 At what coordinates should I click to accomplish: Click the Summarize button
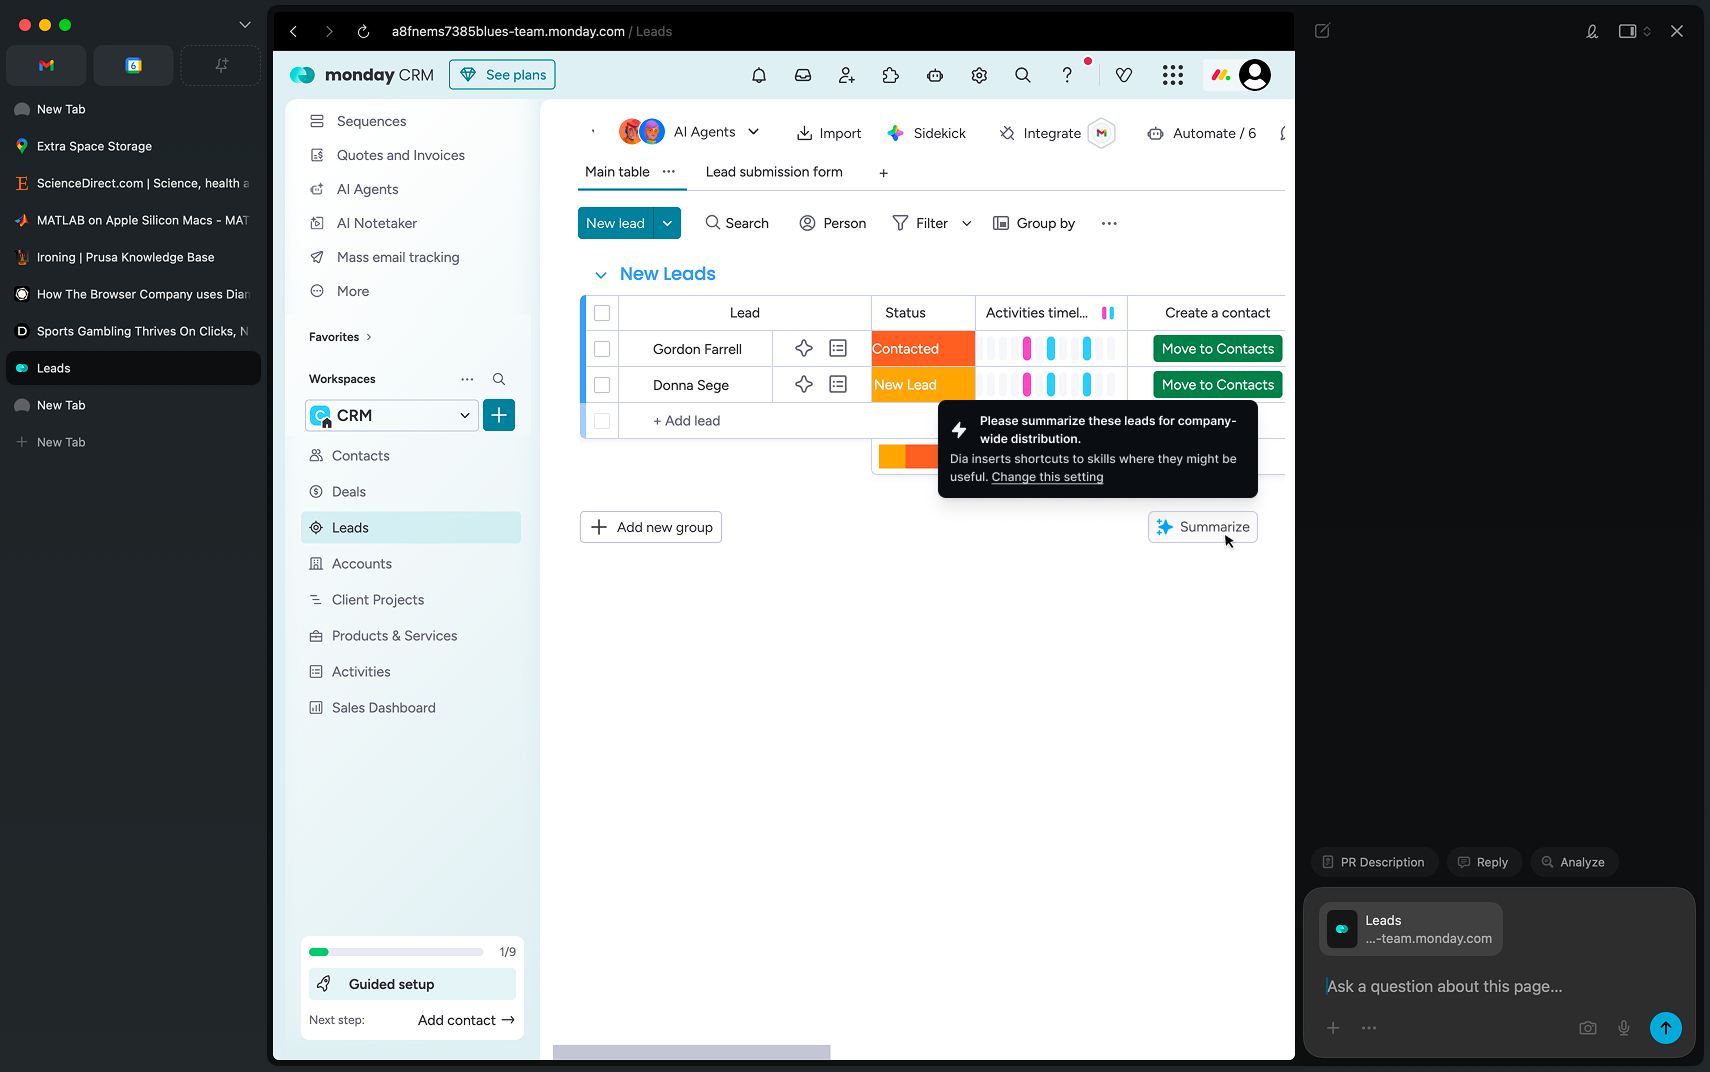pos(1203,527)
